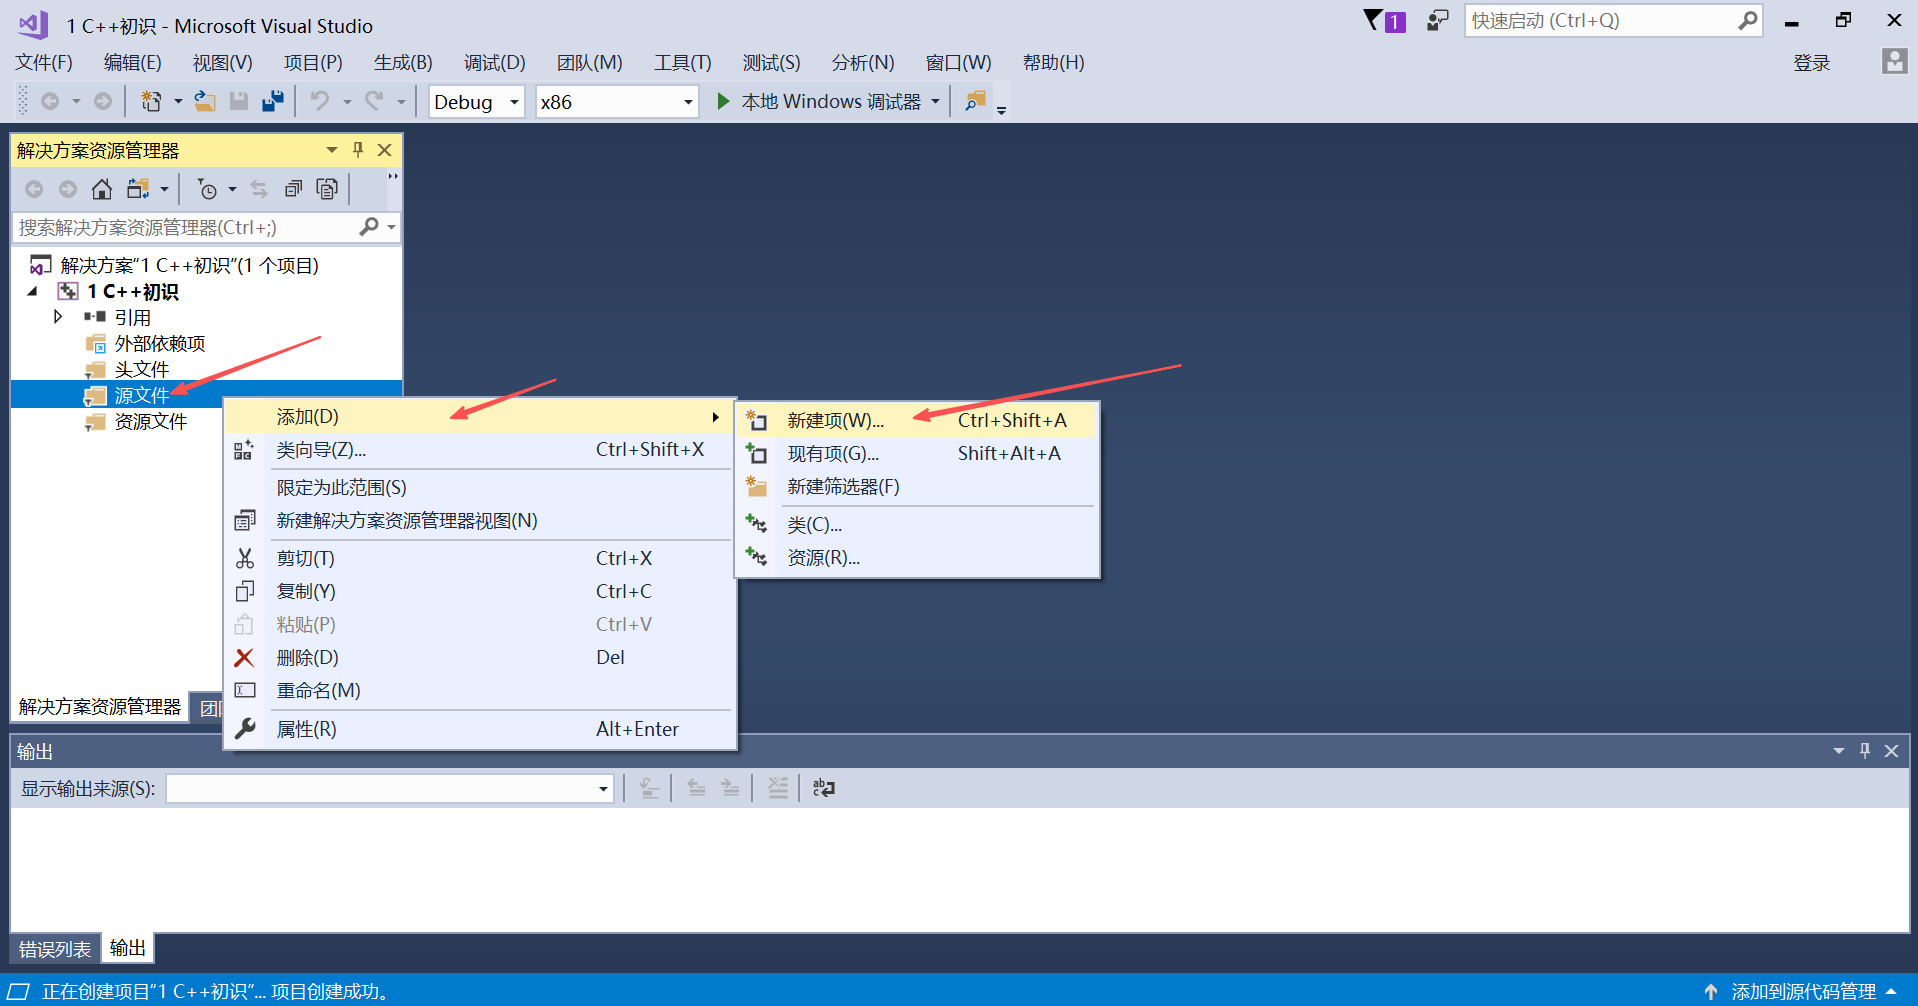The width and height of the screenshot is (1918, 1006).
Task: Open the x86 platform dropdown
Action: click(x=616, y=102)
